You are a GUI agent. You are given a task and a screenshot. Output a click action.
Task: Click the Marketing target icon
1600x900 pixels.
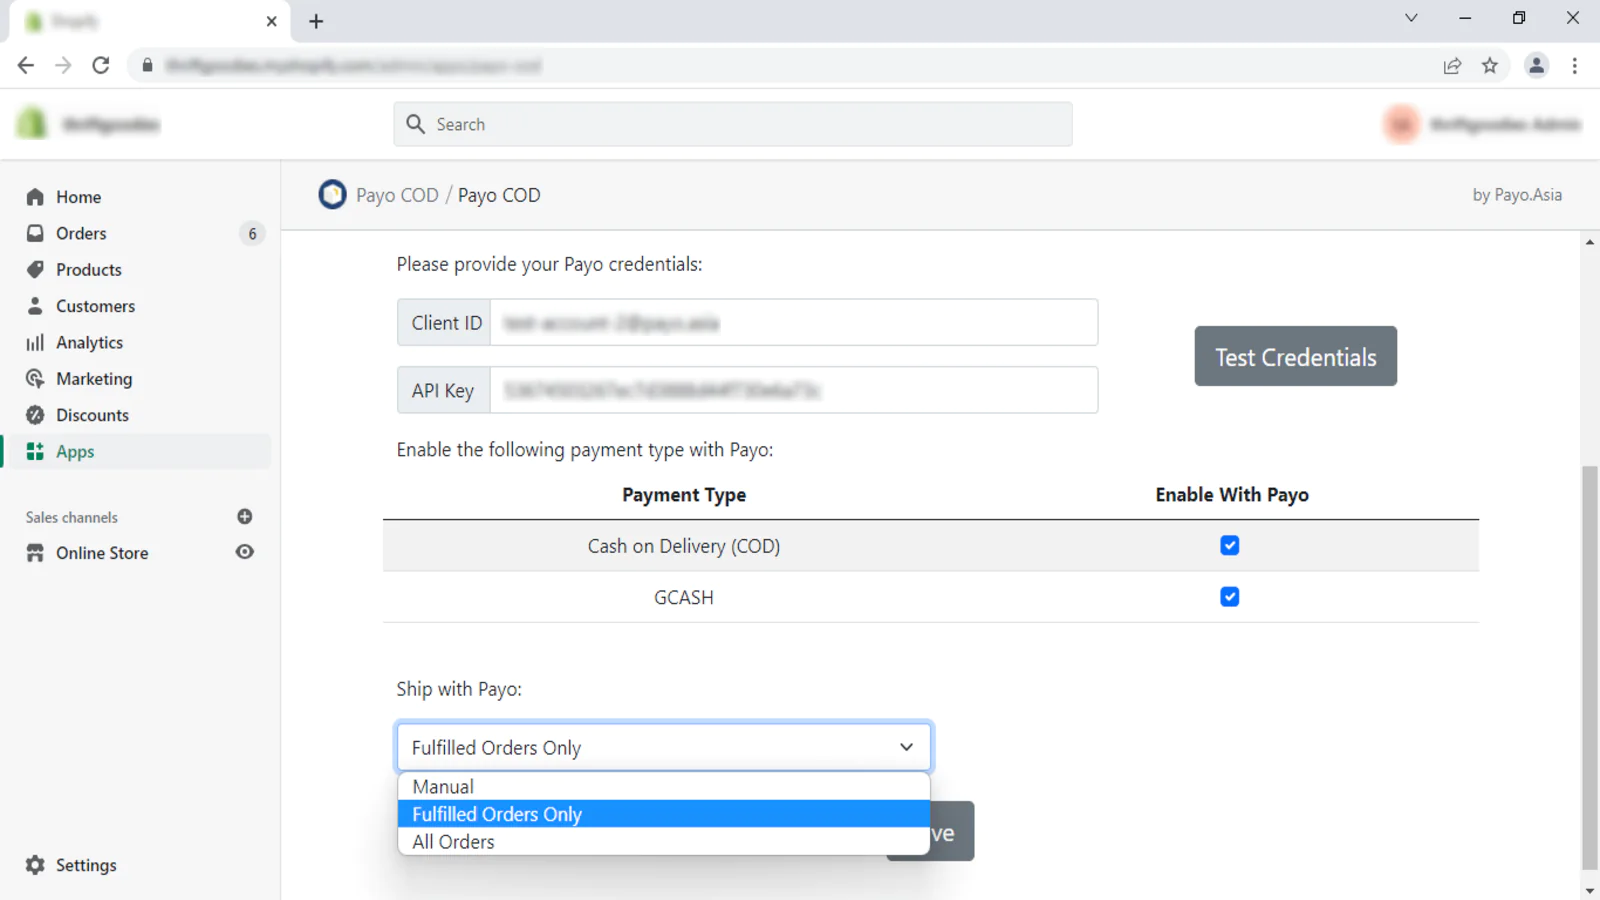35,379
